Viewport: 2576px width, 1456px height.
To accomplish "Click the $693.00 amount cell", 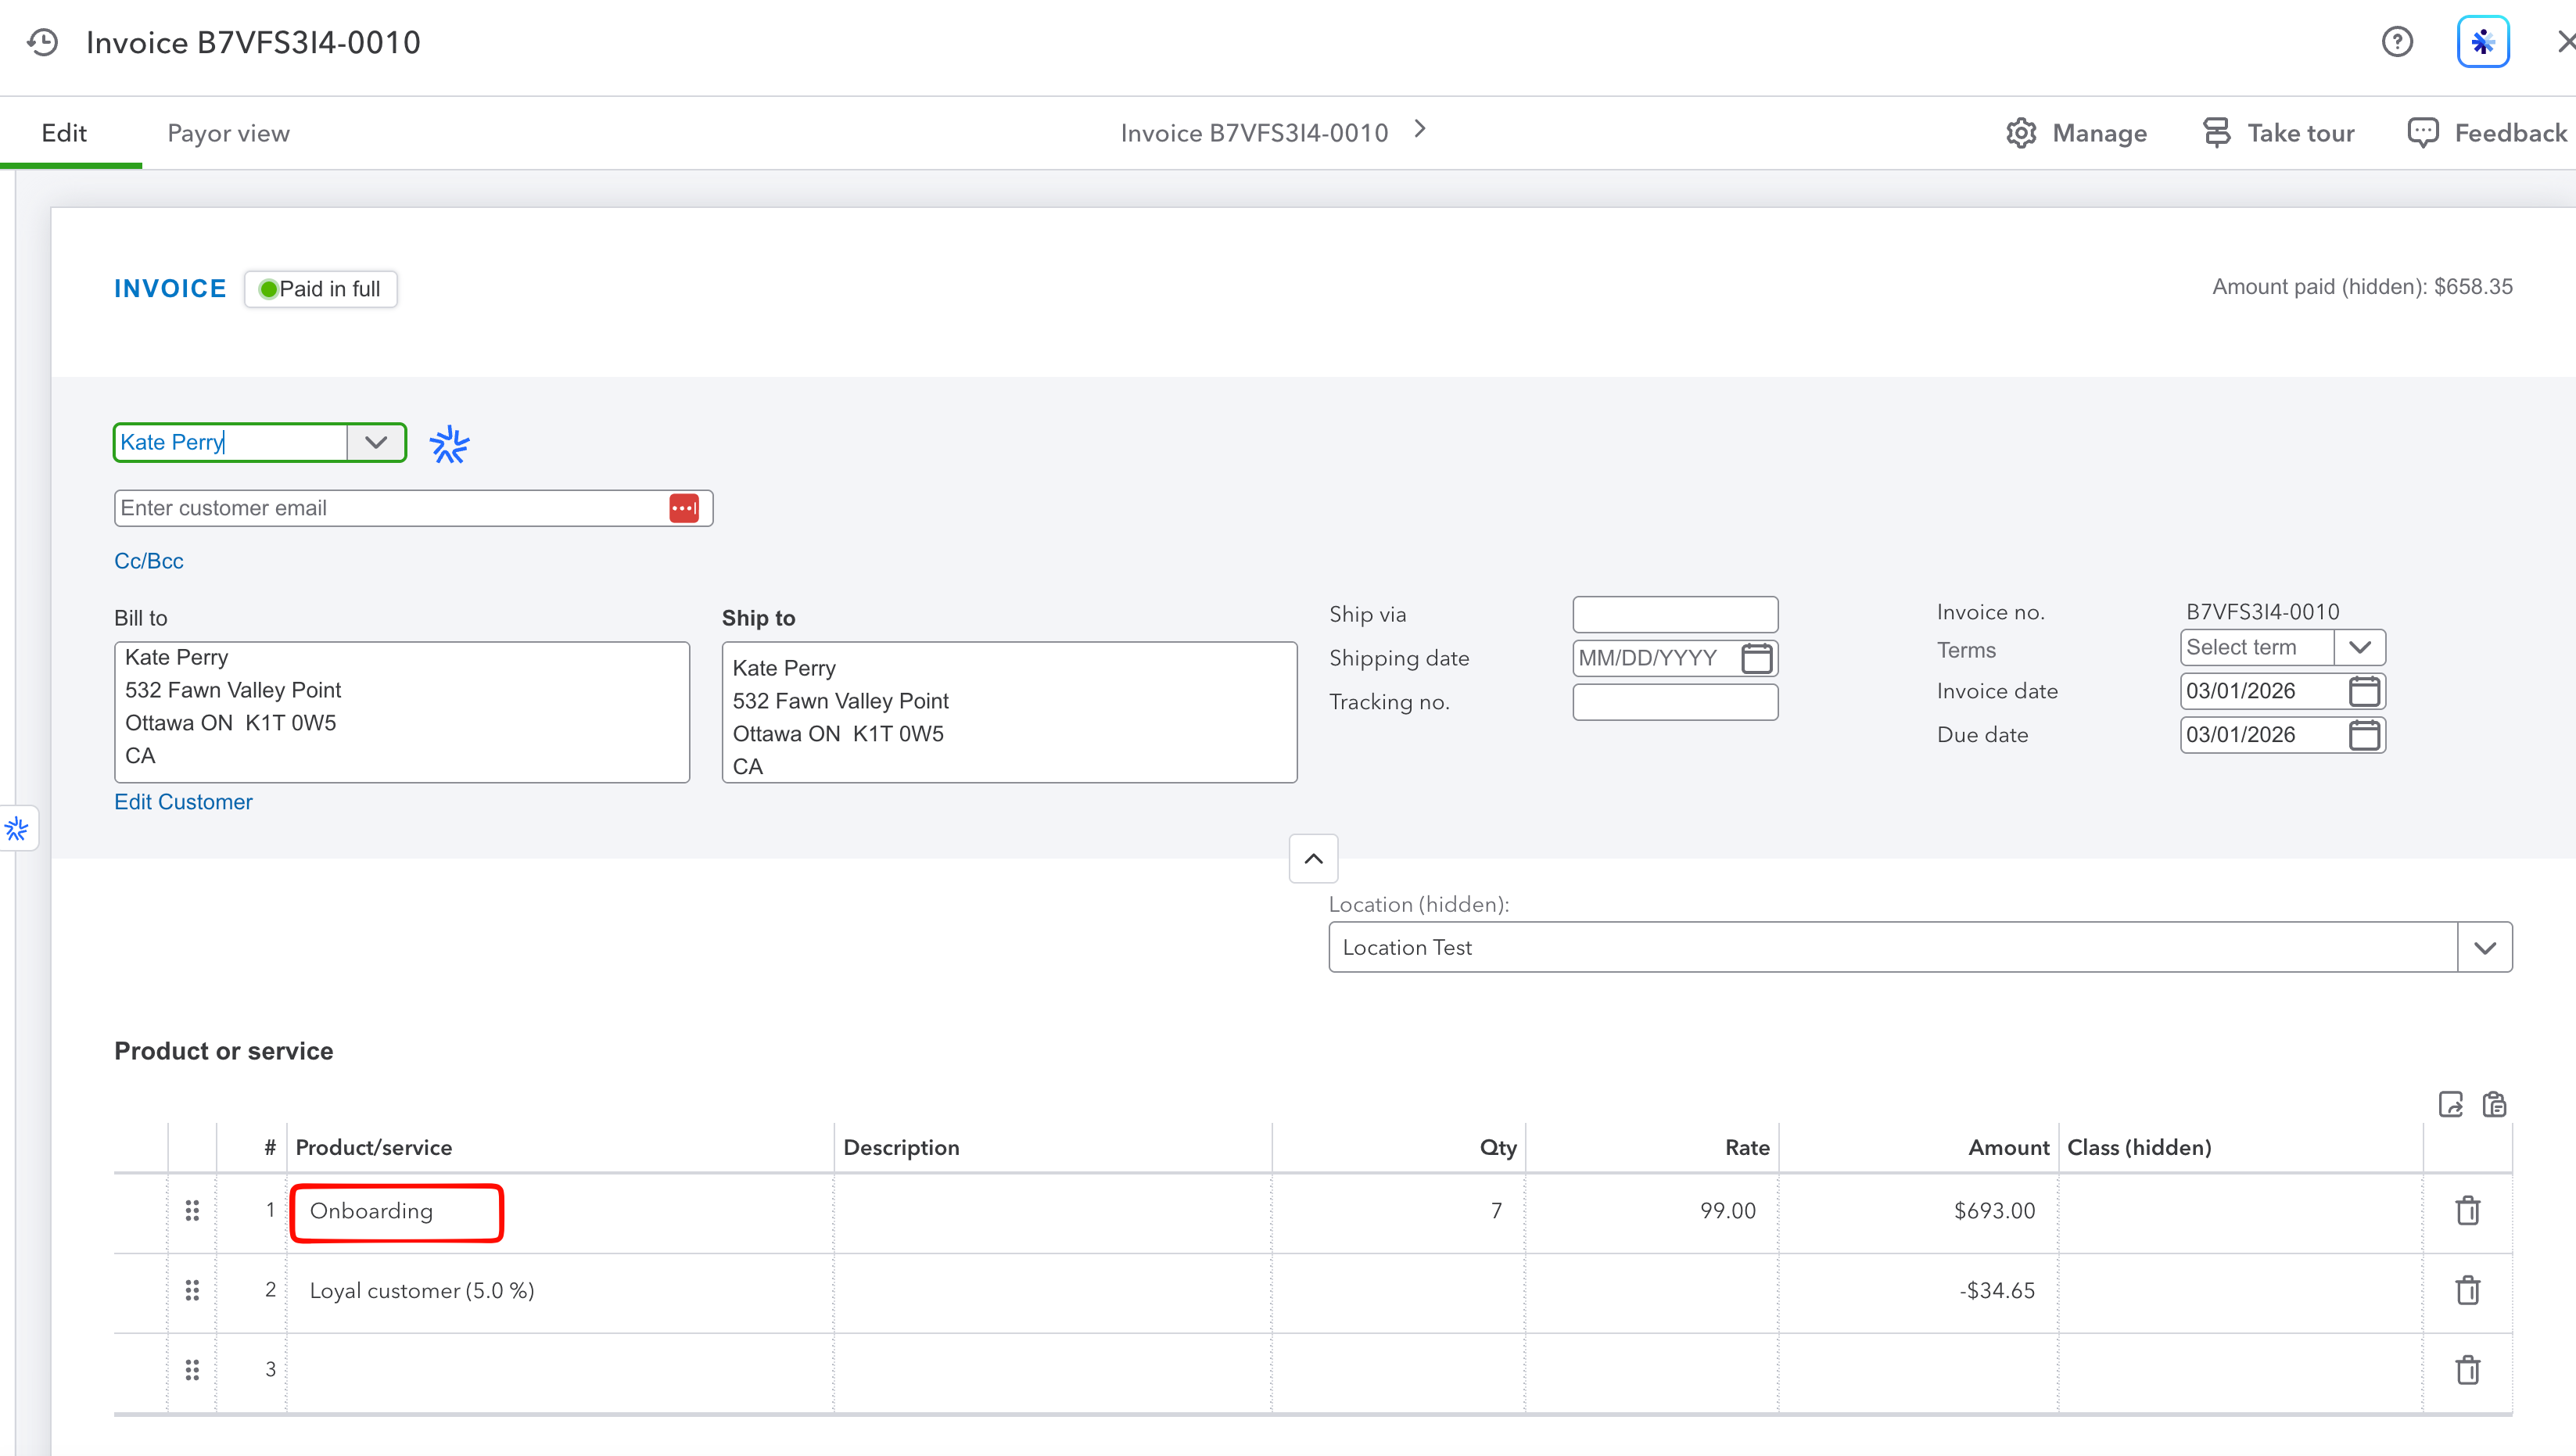I will pyautogui.click(x=1919, y=1211).
